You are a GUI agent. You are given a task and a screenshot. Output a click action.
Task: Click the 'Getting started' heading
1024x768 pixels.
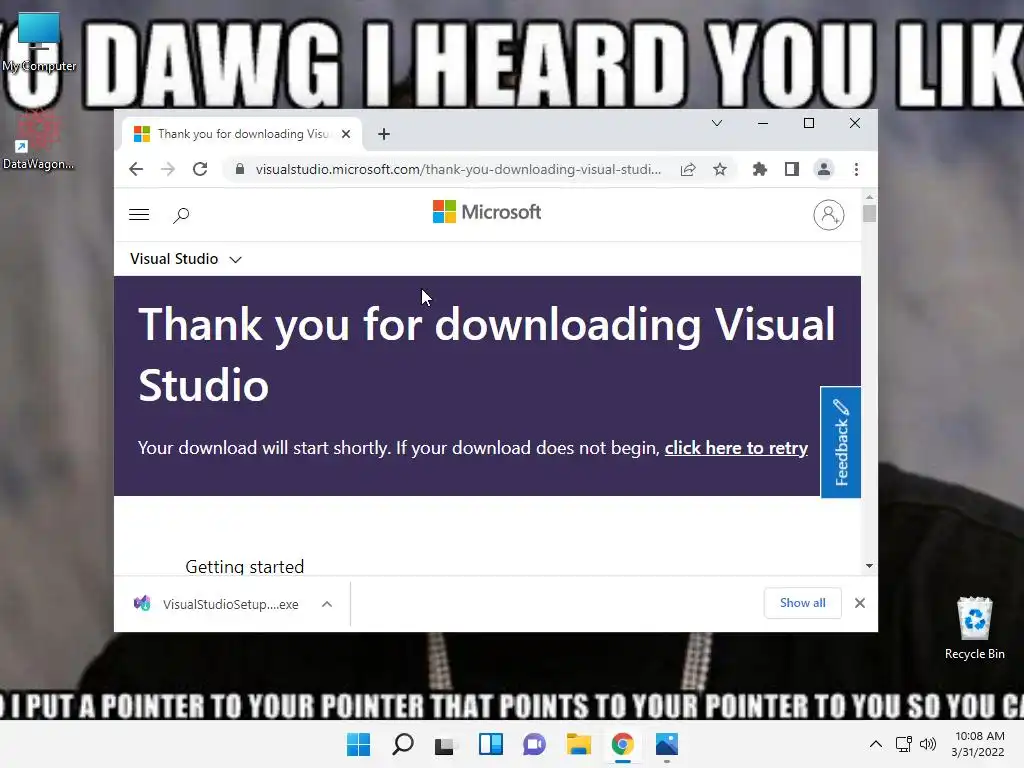click(245, 566)
